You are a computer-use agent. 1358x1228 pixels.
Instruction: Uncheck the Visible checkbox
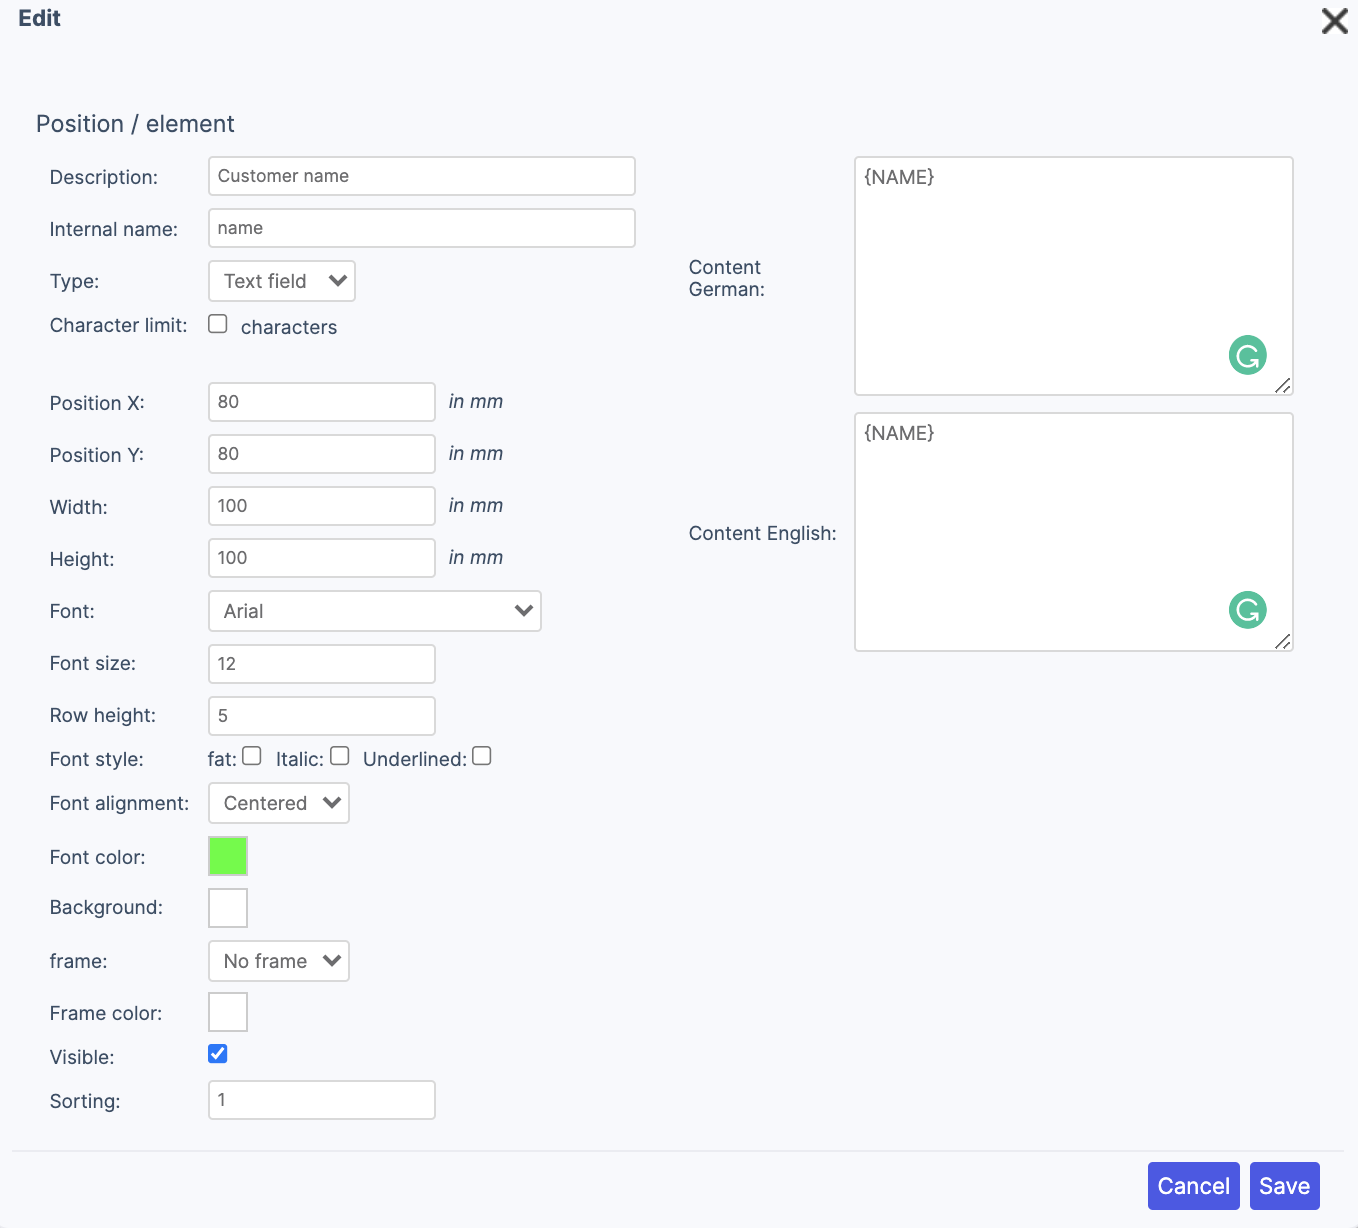click(218, 1054)
